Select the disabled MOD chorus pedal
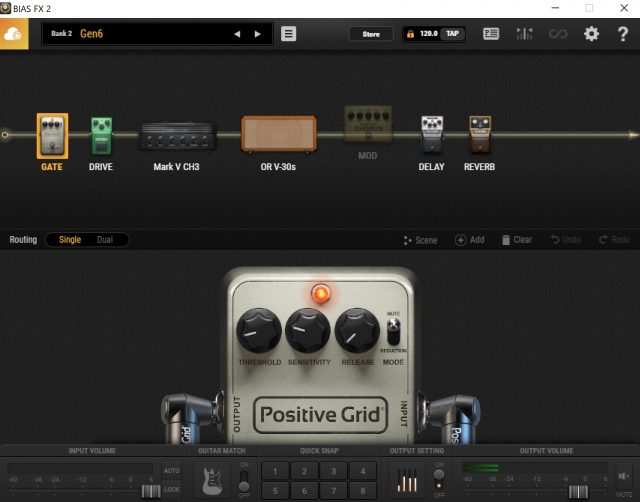640x502 pixels. [368, 124]
